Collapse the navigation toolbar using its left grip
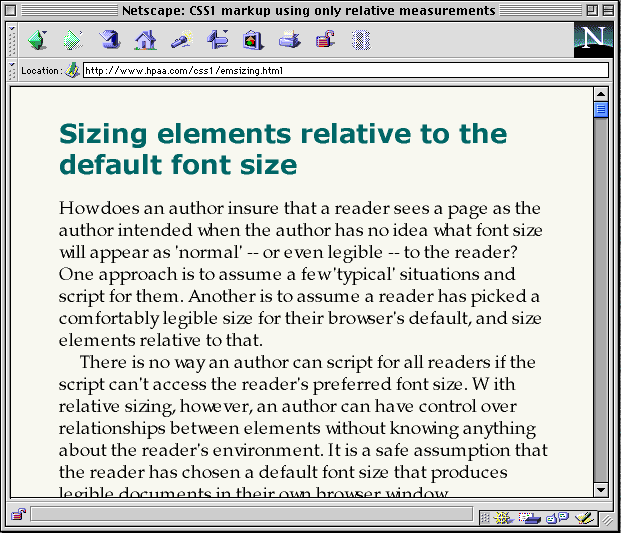621x533 pixels. point(12,41)
